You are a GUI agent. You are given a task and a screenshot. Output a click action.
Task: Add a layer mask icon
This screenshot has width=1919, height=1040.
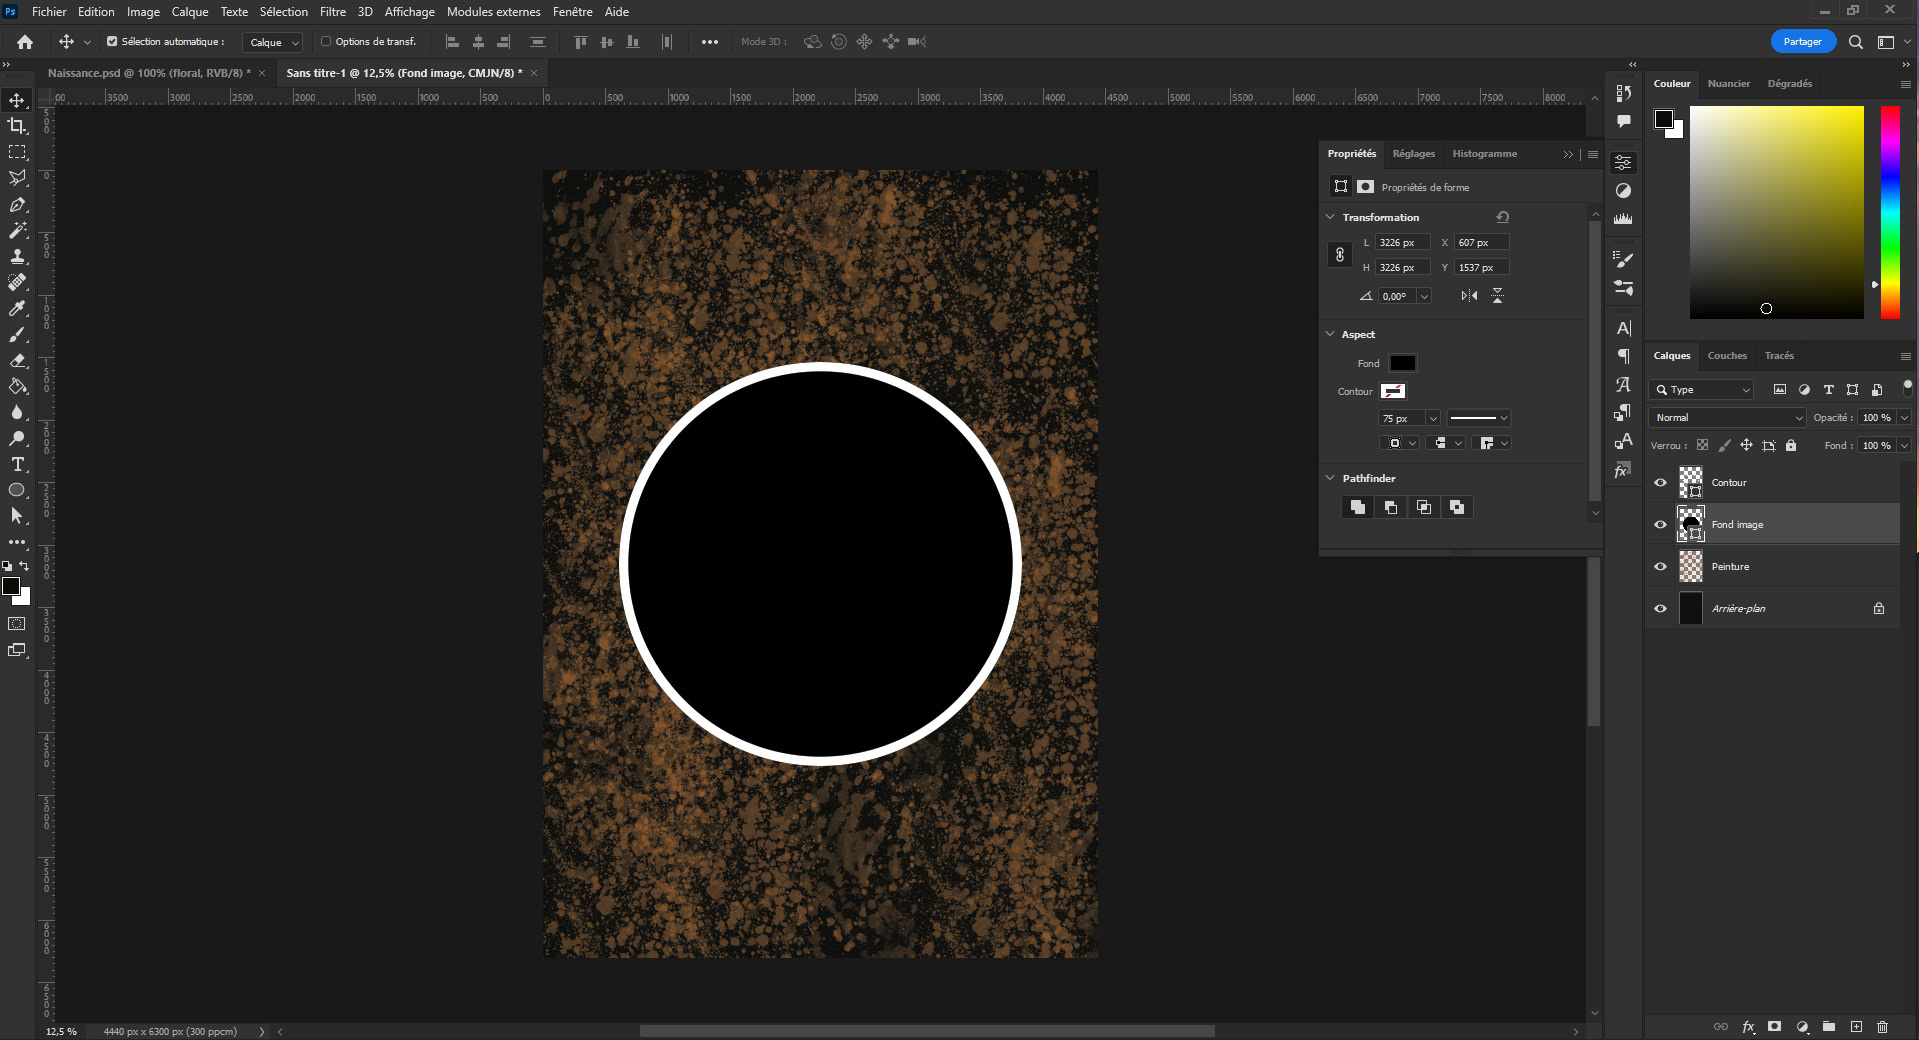point(1775,1026)
